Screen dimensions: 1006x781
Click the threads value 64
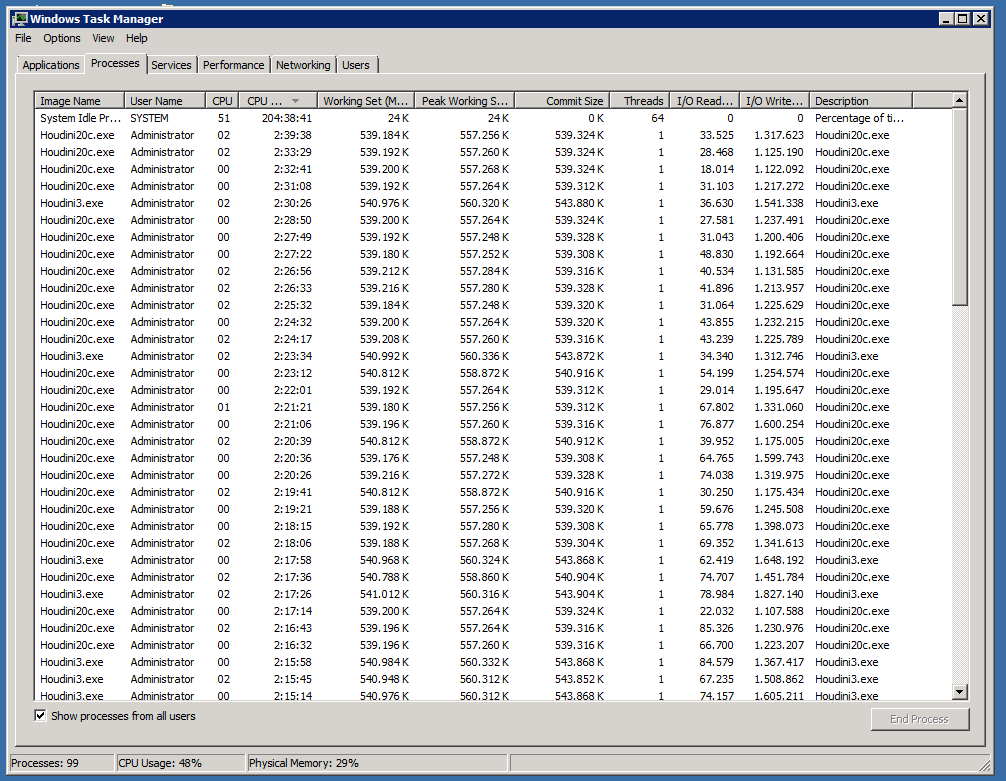(x=657, y=118)
